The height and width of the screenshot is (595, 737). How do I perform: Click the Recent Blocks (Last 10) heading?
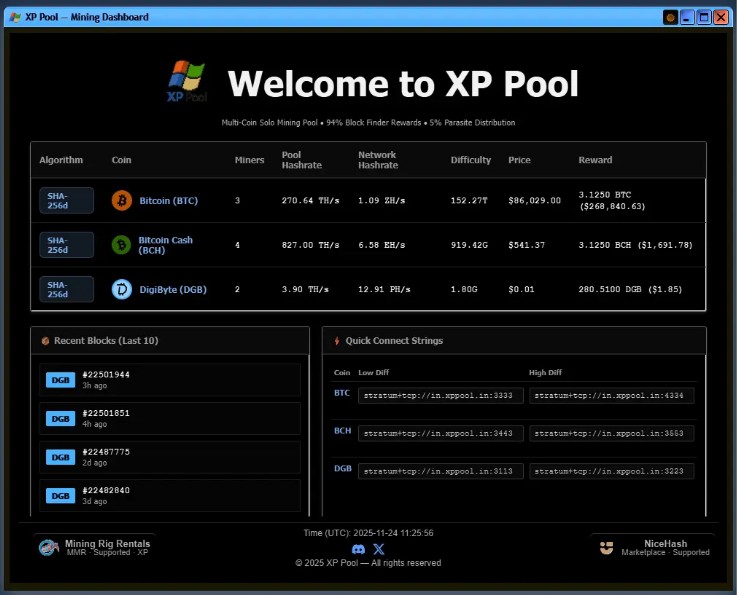pos(106,341)
